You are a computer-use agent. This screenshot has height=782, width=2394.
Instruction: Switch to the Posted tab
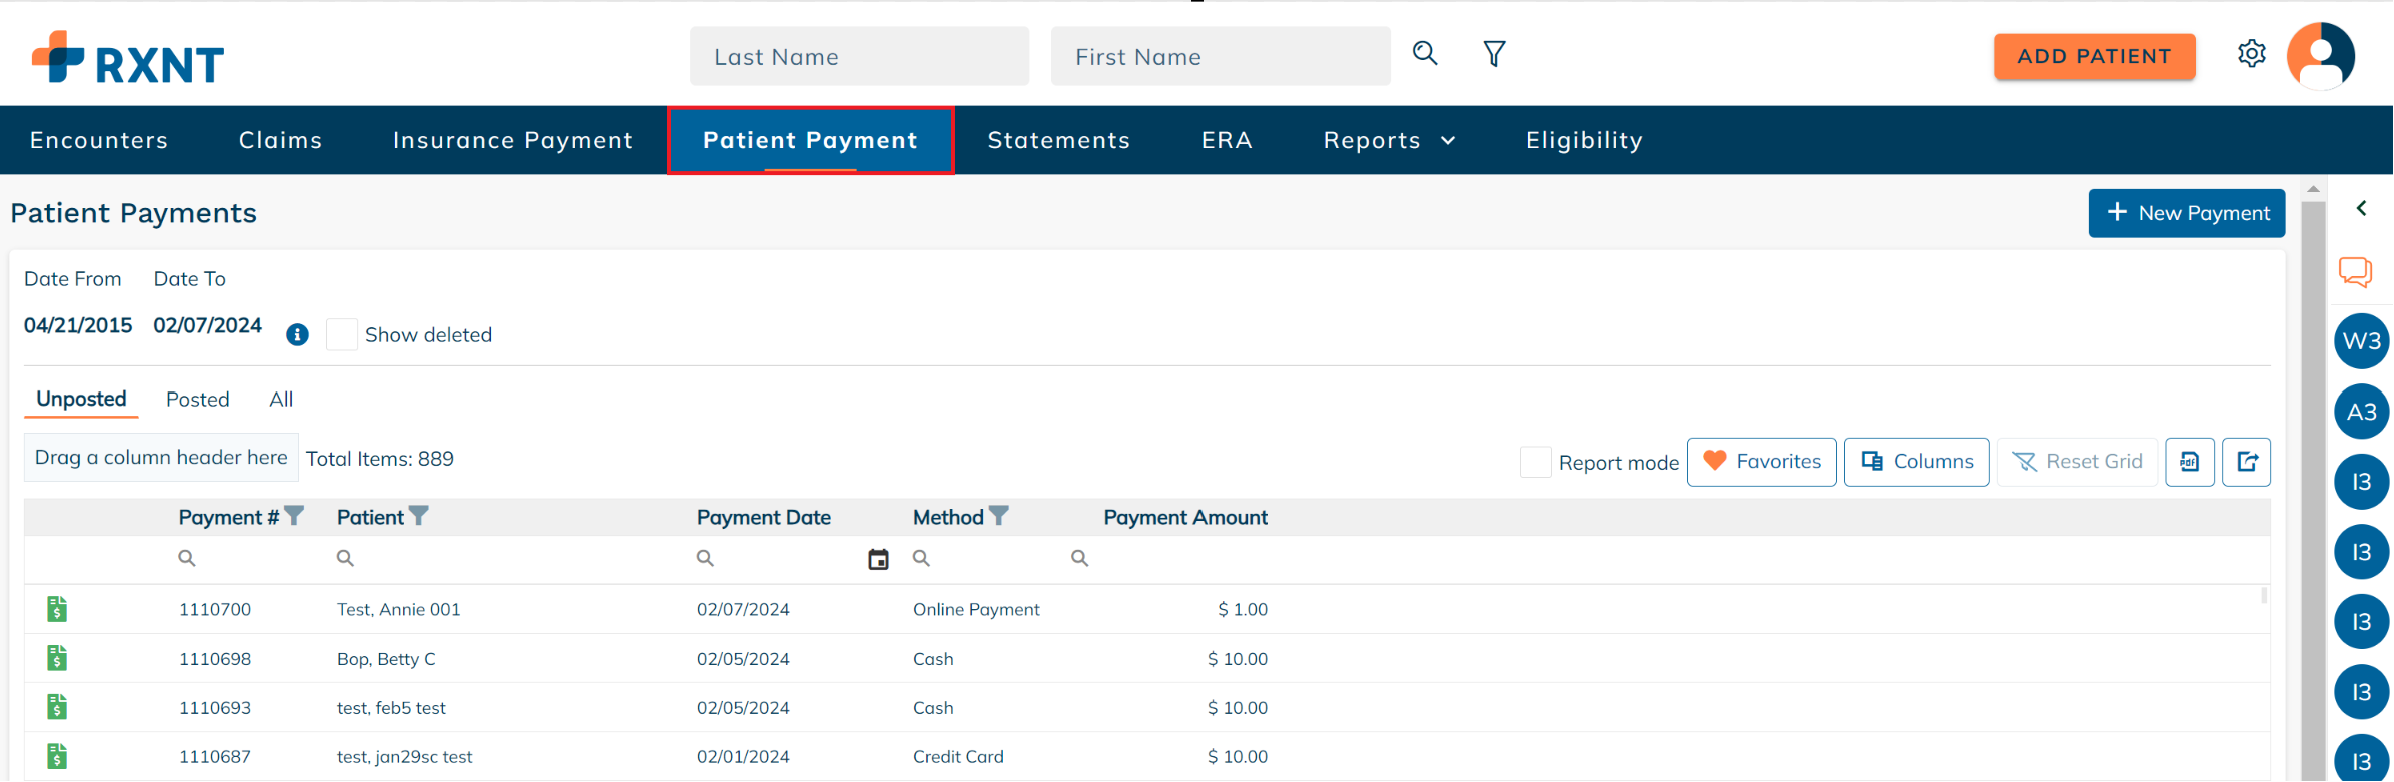197,400
